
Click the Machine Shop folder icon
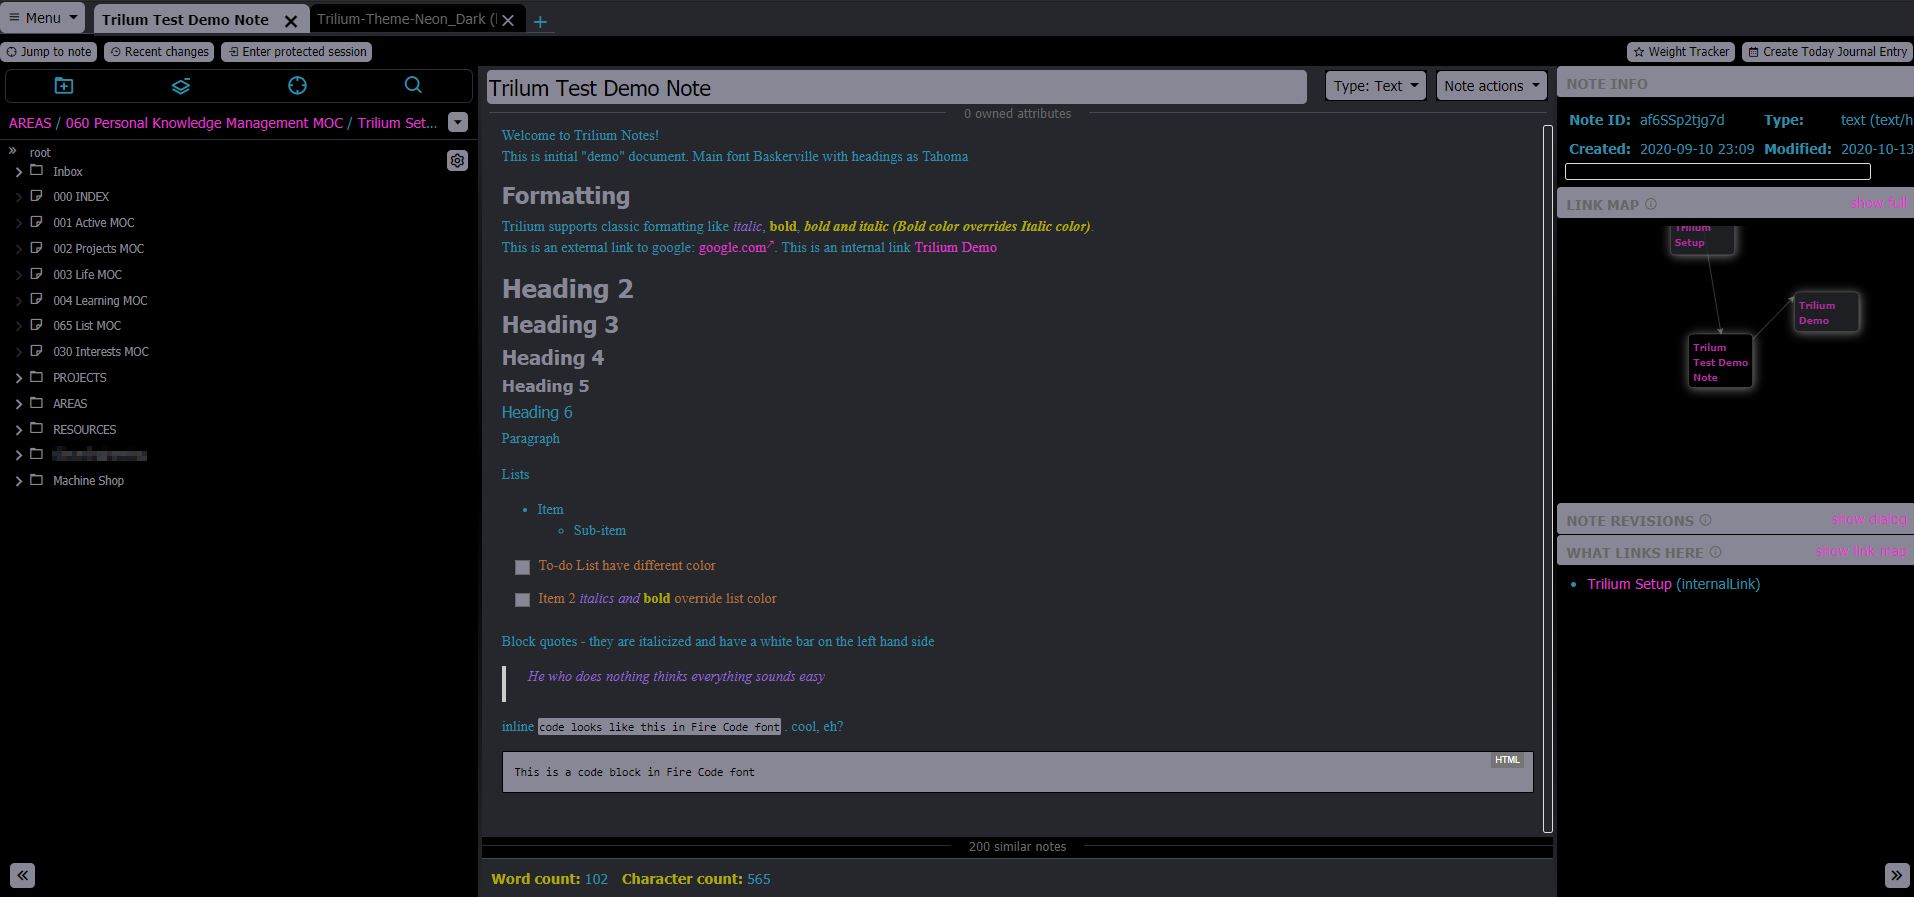tap(37, 480)
